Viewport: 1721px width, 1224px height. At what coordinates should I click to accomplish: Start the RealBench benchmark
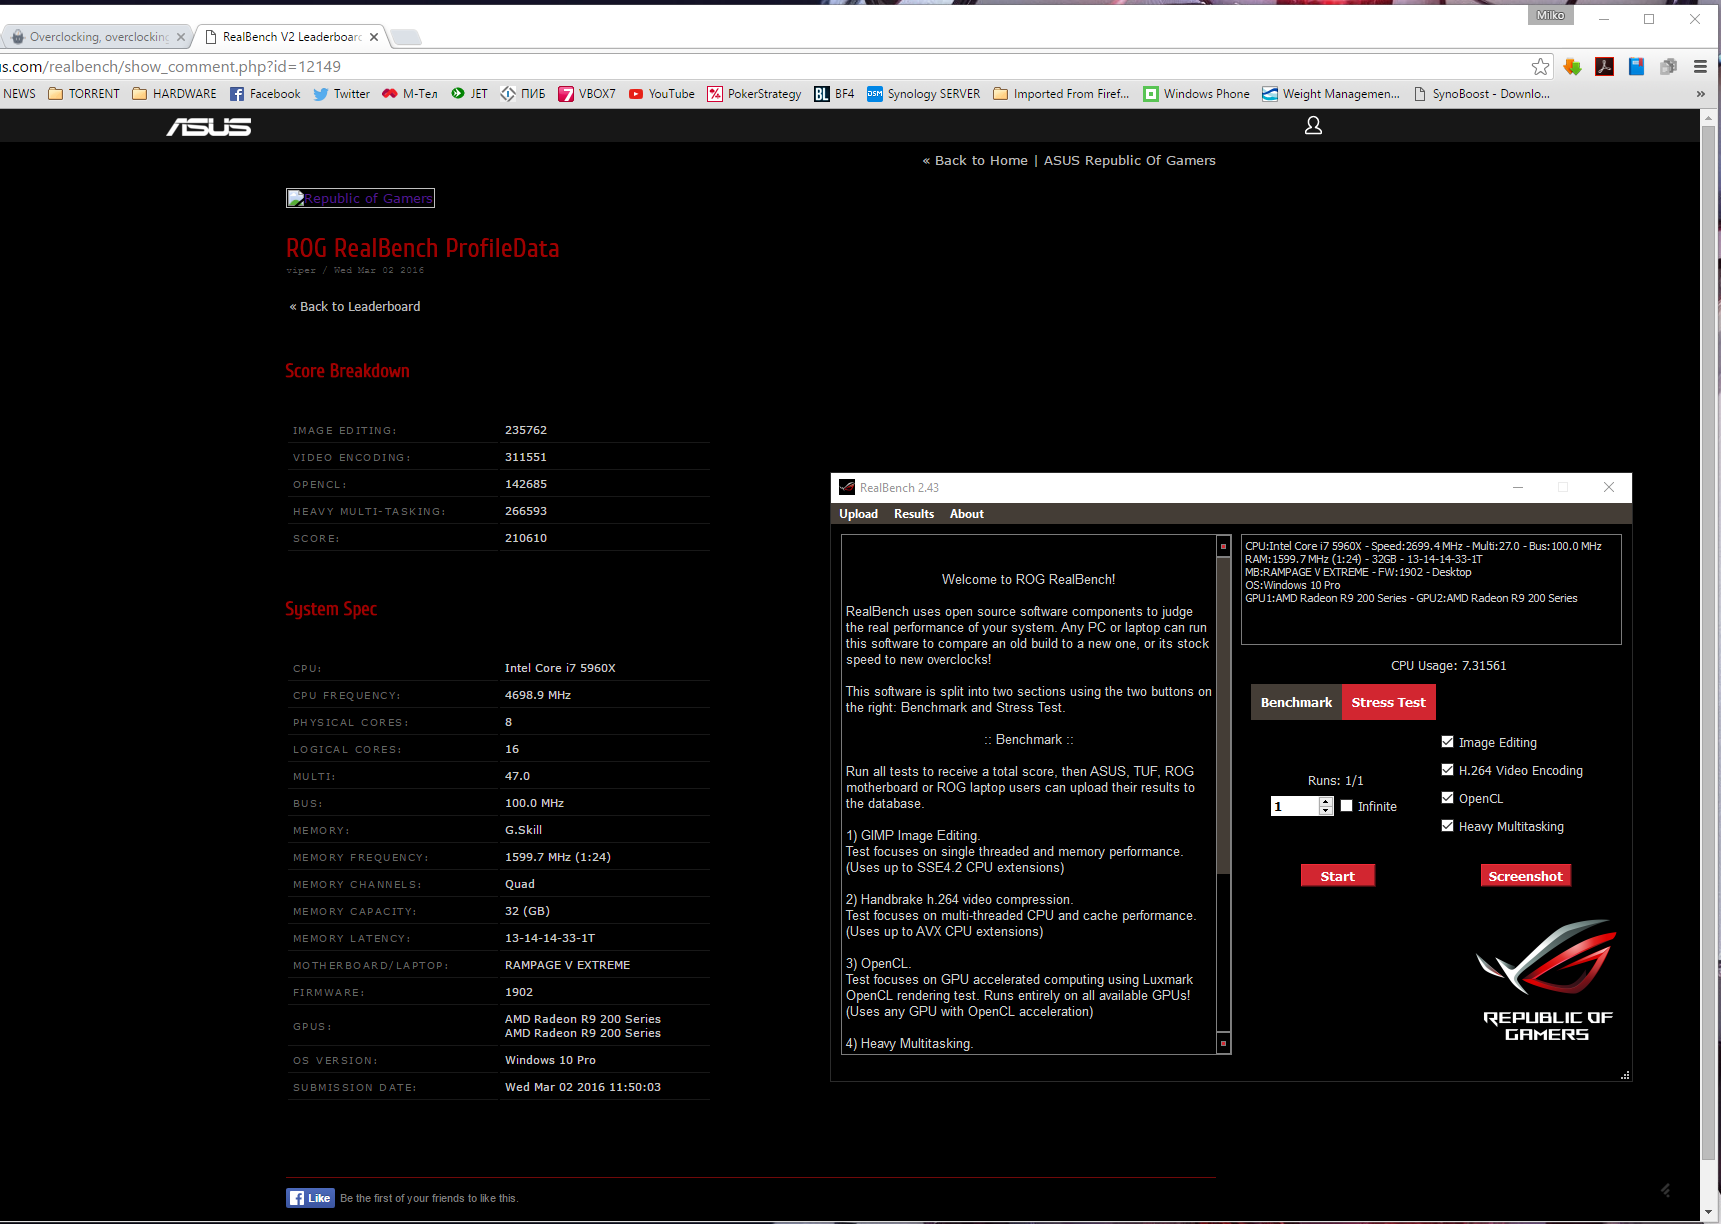pyautogui.click(x=1337, y=876)
